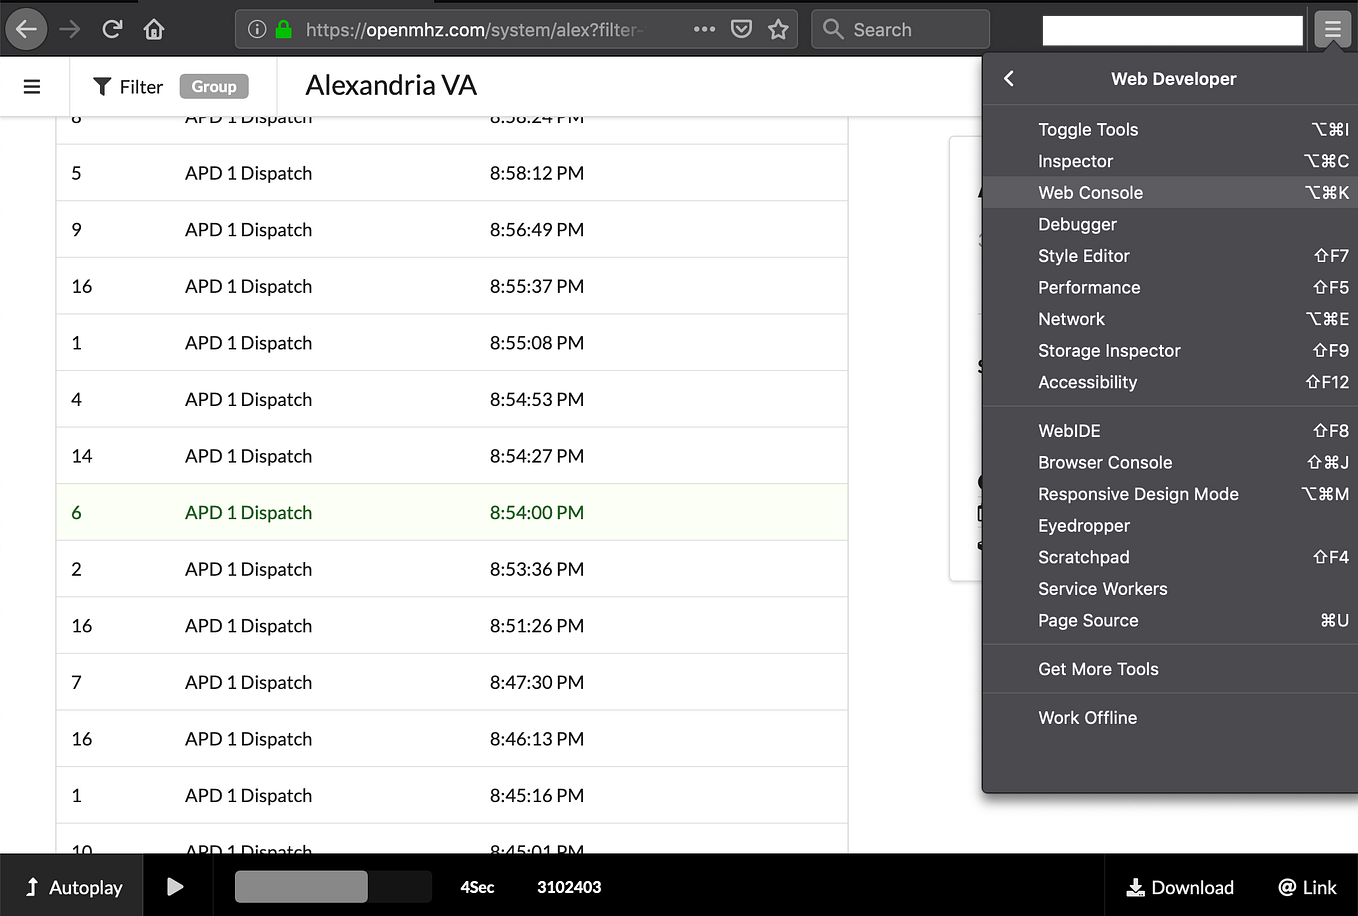Viewport: 1358px width, 916px height.
Task: Select Web Console from Web Developer menu
Action: 1090,192
